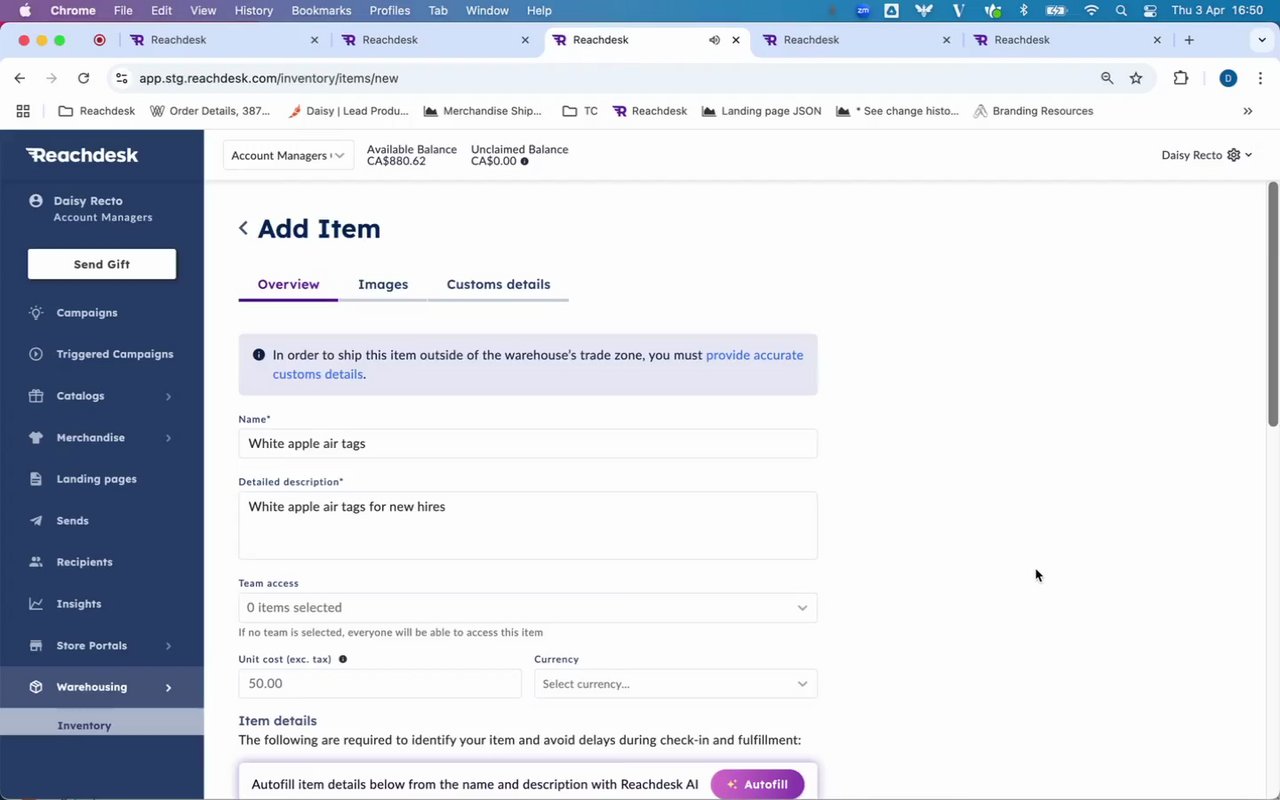Click the Catalogs gift box icon
The width and height of the screenshot is (1280, 800).
(x=36, y=396)
